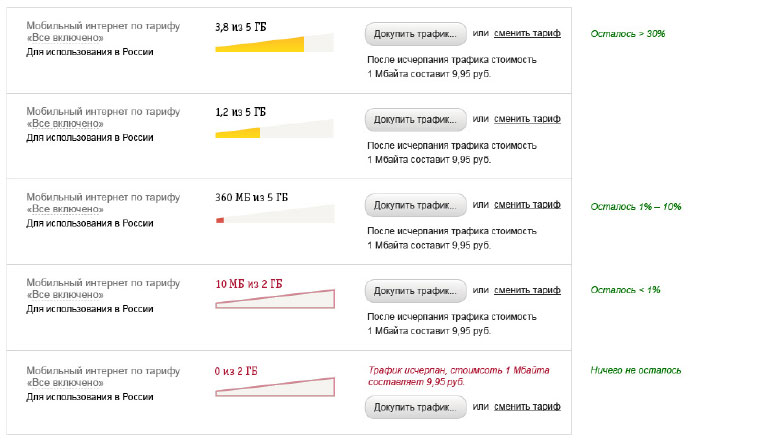Click the green 'Ничего не осталось' annotation

pyautogui.click(x=636, y=371)
